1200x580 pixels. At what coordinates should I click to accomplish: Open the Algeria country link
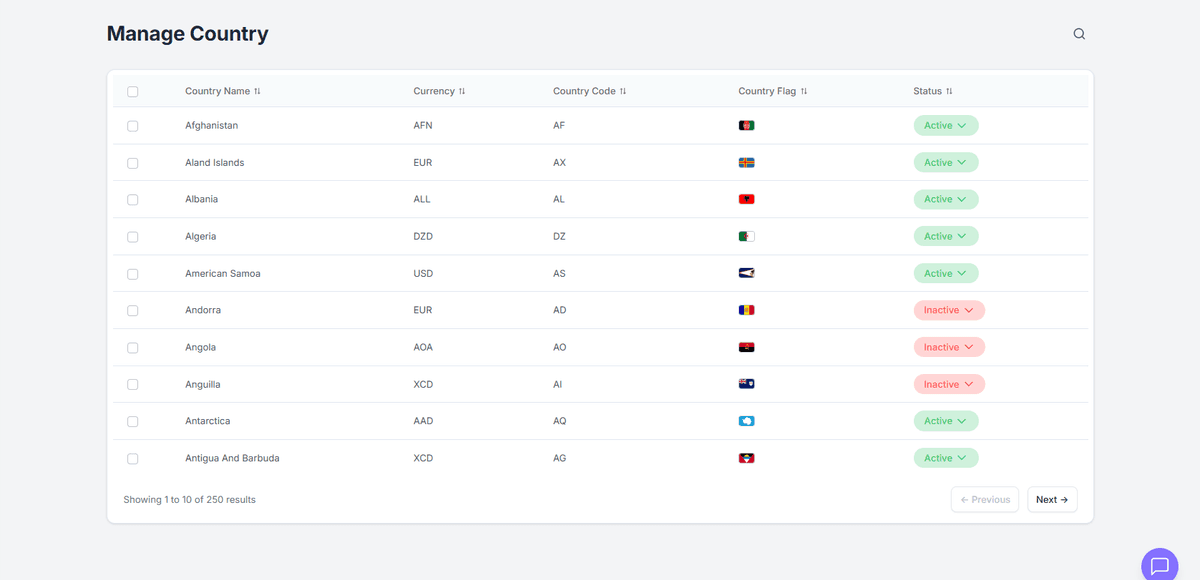(200, 236)
